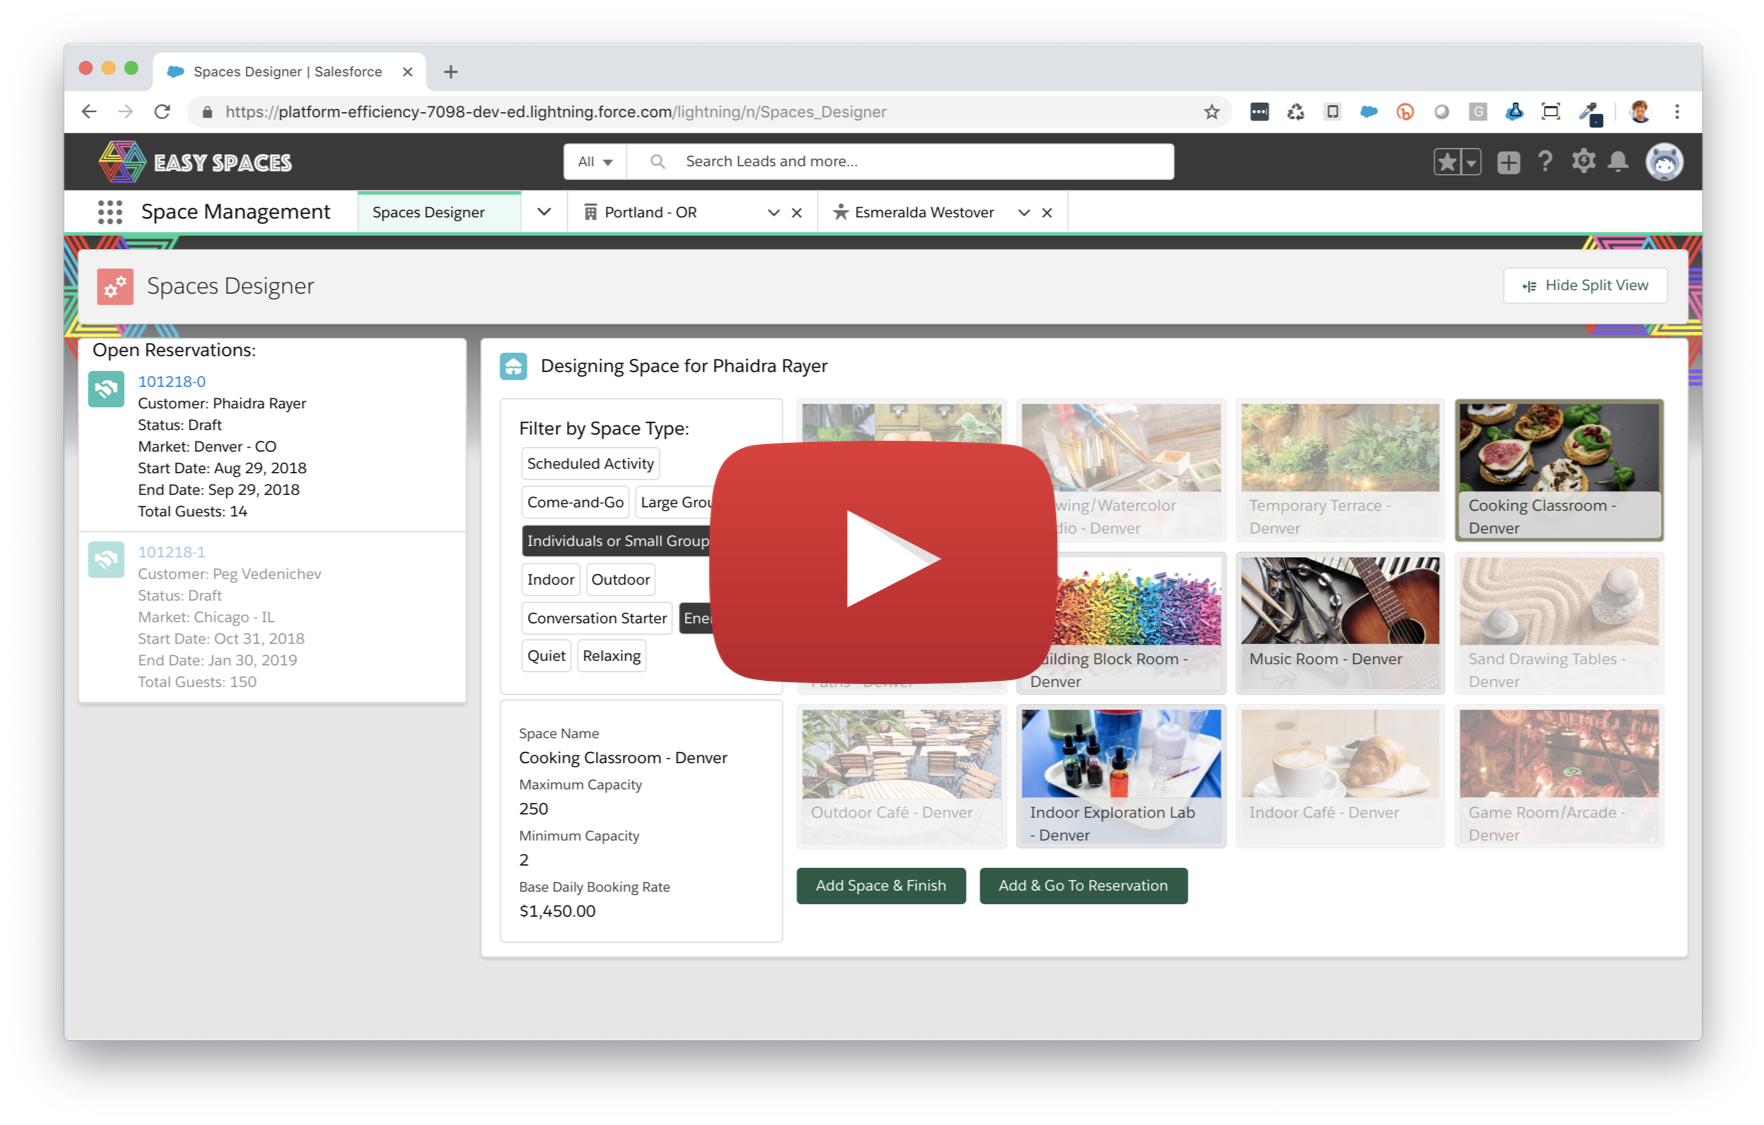Open Global Actions plus icon
The width and height of the screenshot is (1764, 1125).
pos(1508,161)
